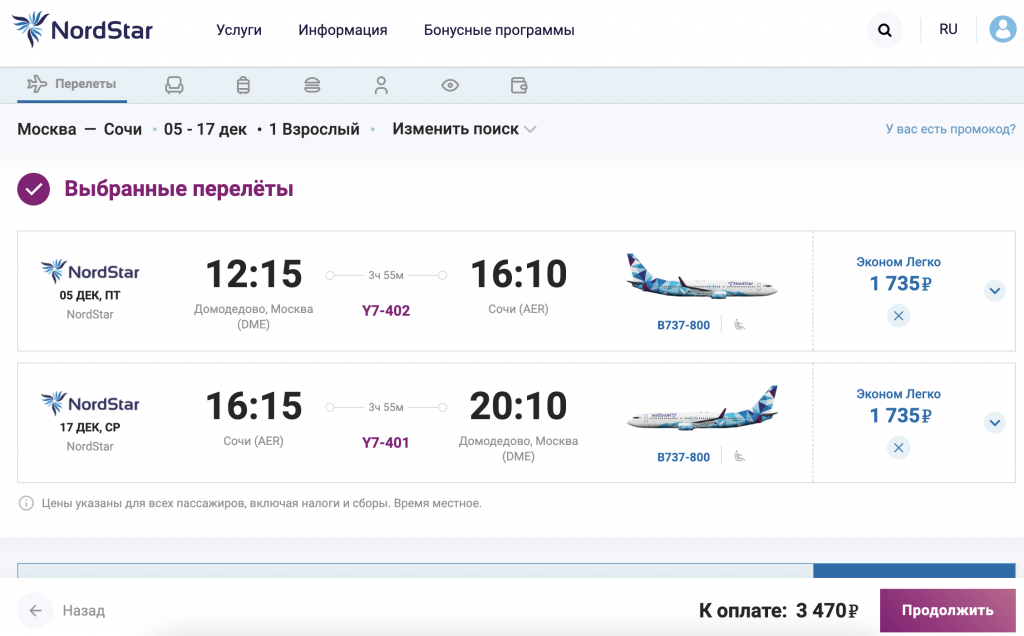Expand details for flight Y7-402
The width and height of the screenshot is (1024, 636).
coord(994,291)
